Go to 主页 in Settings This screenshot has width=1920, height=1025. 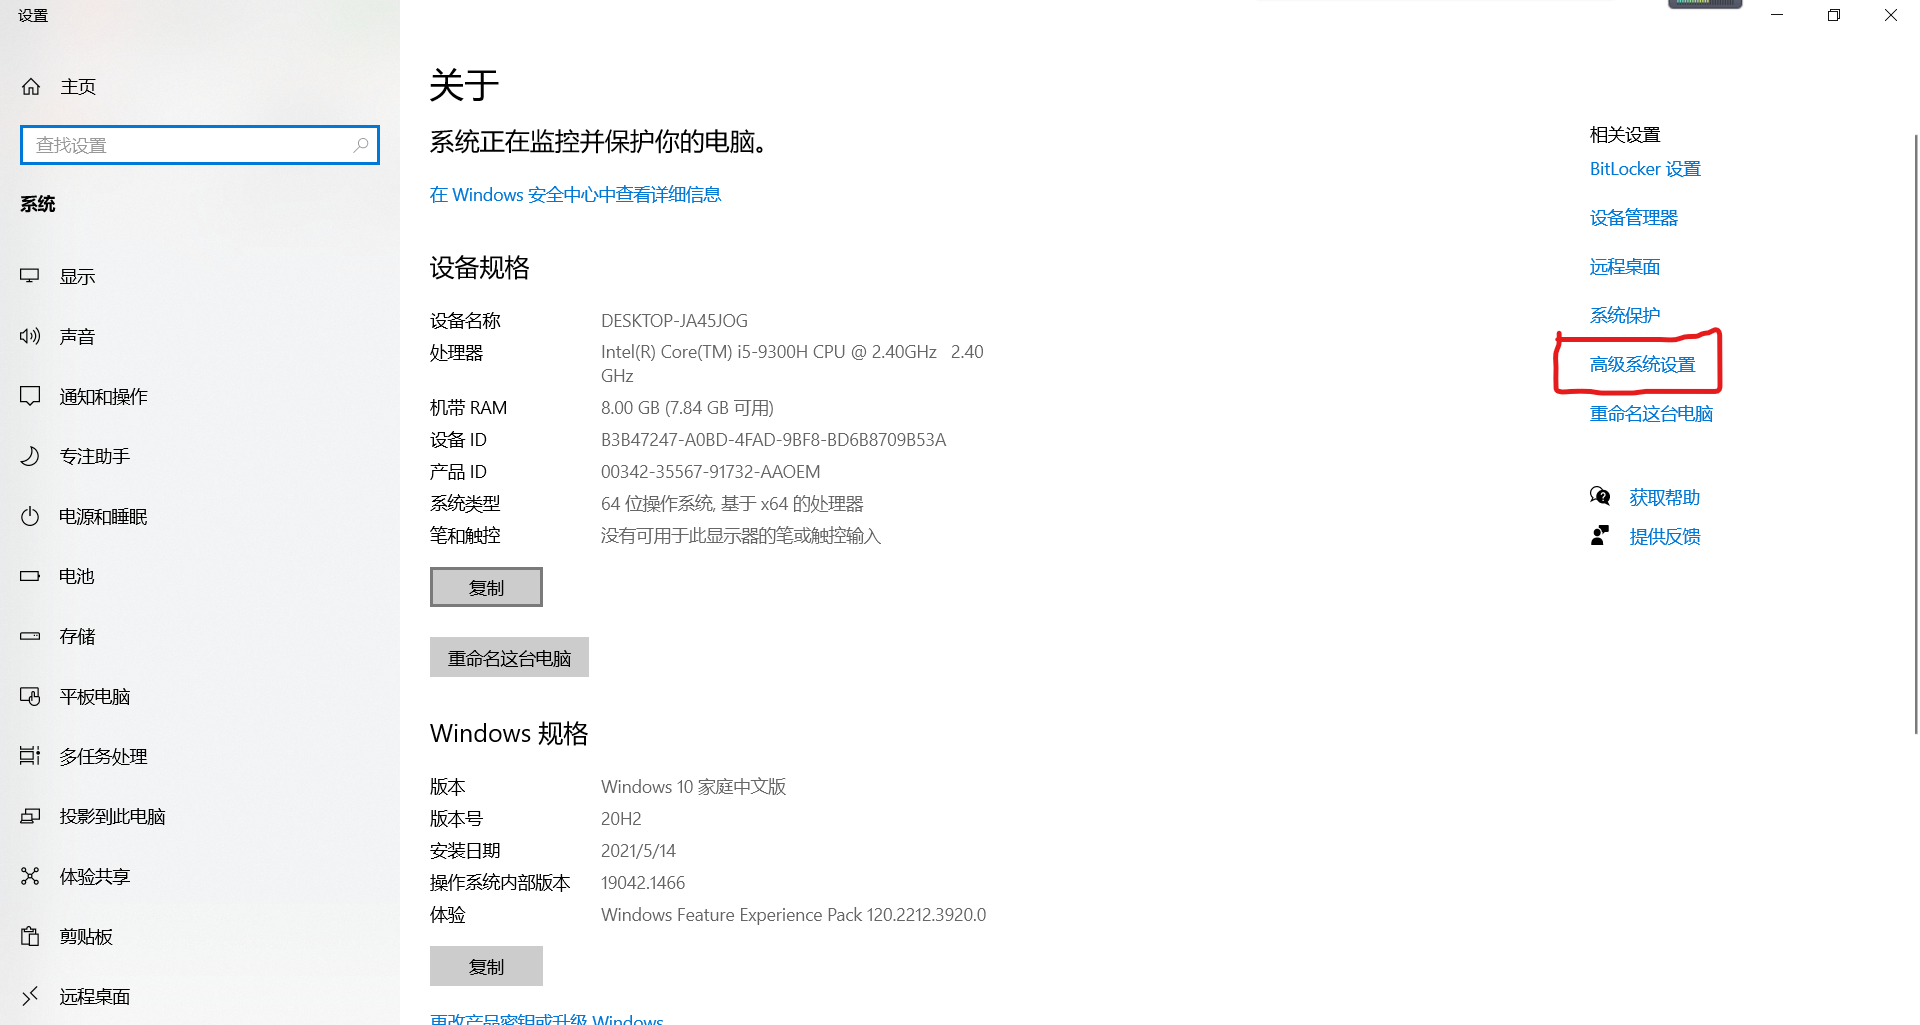pos(78,86)
